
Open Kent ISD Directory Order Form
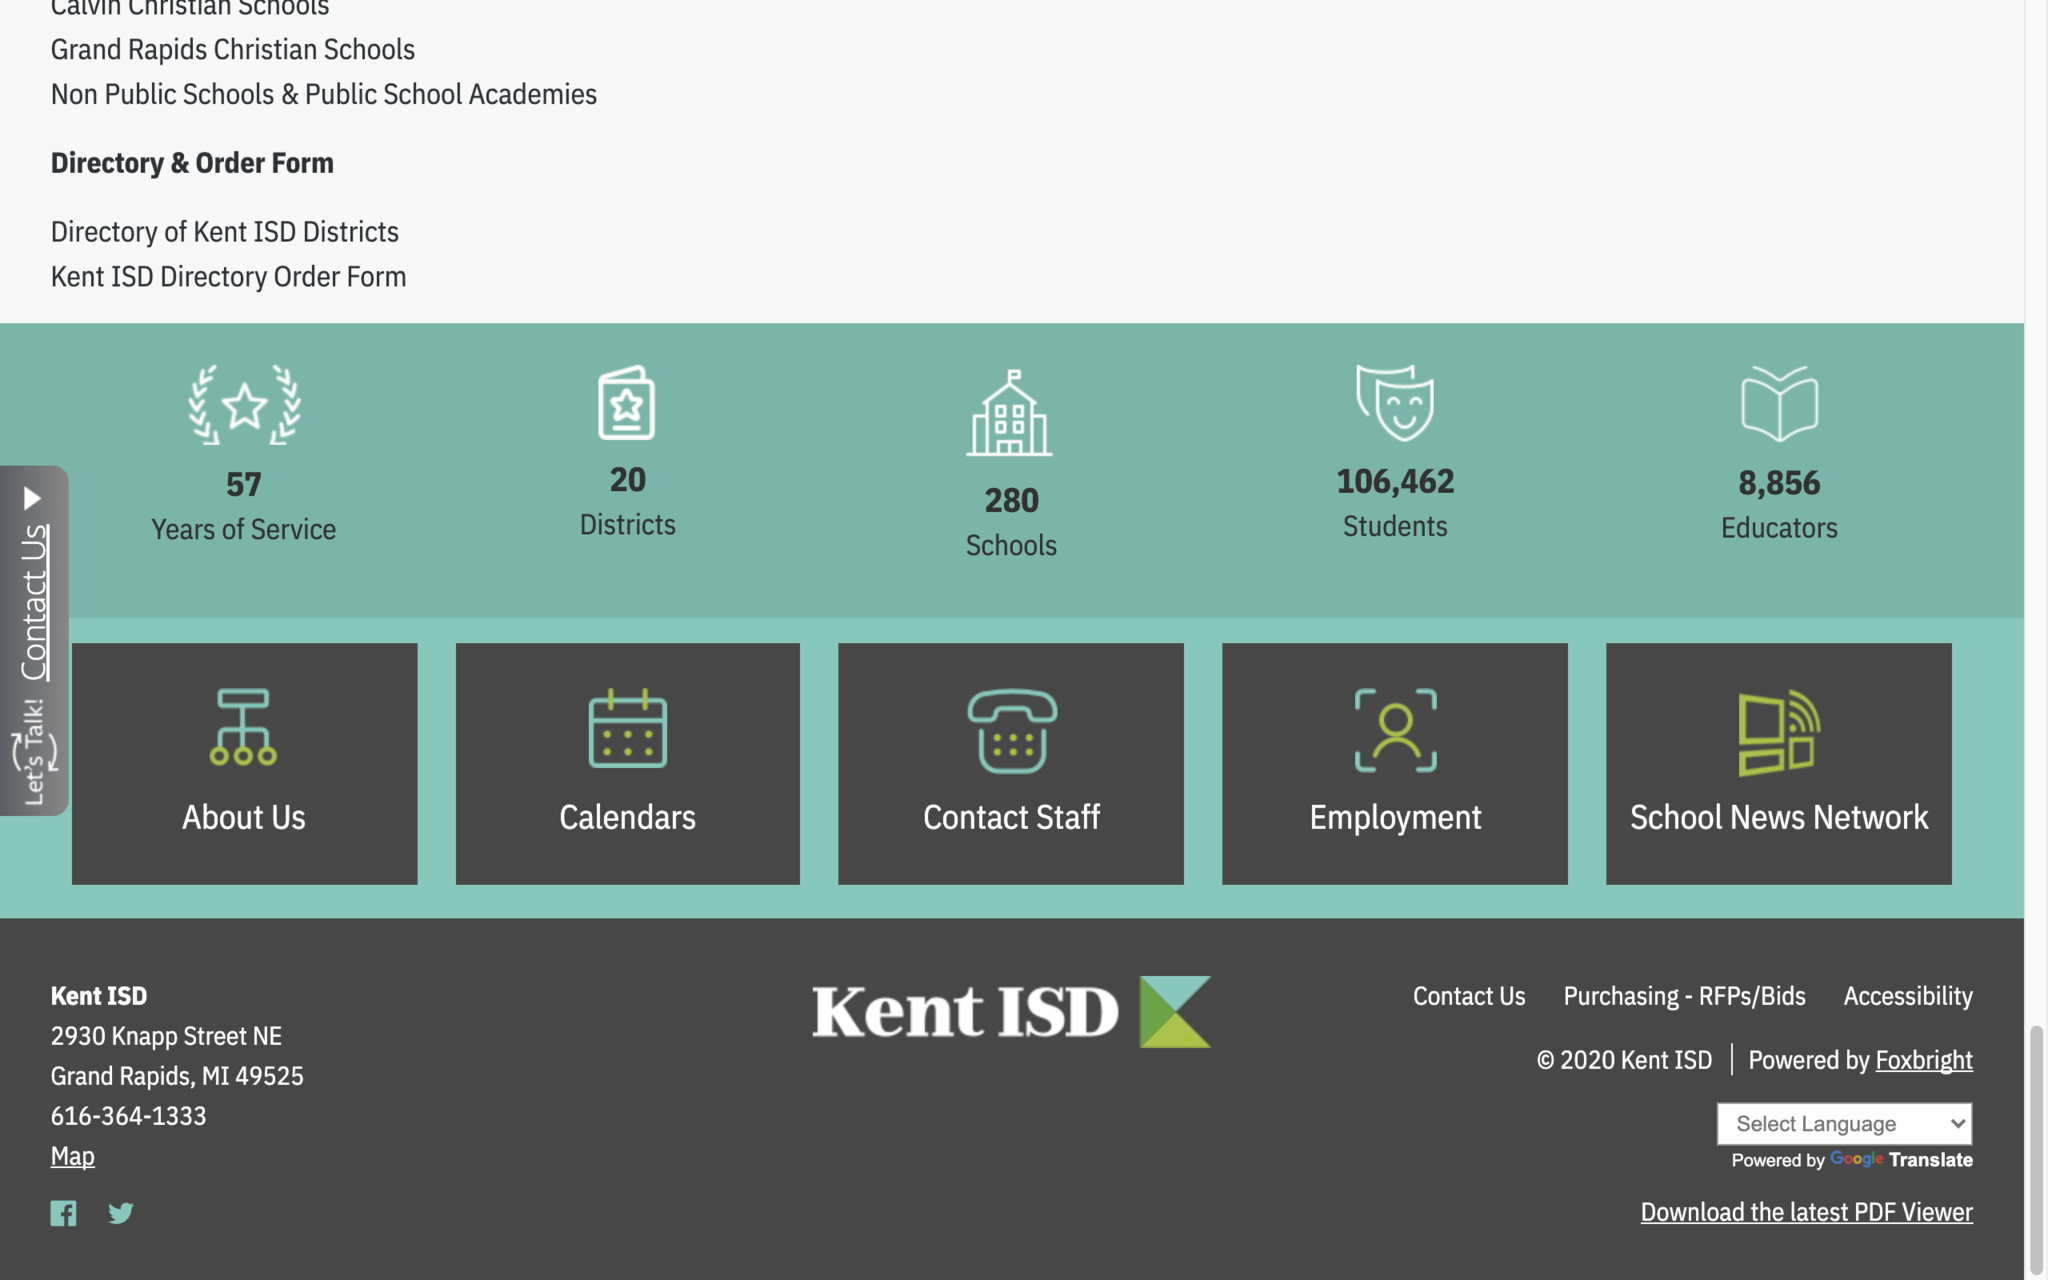pos(228,277)
